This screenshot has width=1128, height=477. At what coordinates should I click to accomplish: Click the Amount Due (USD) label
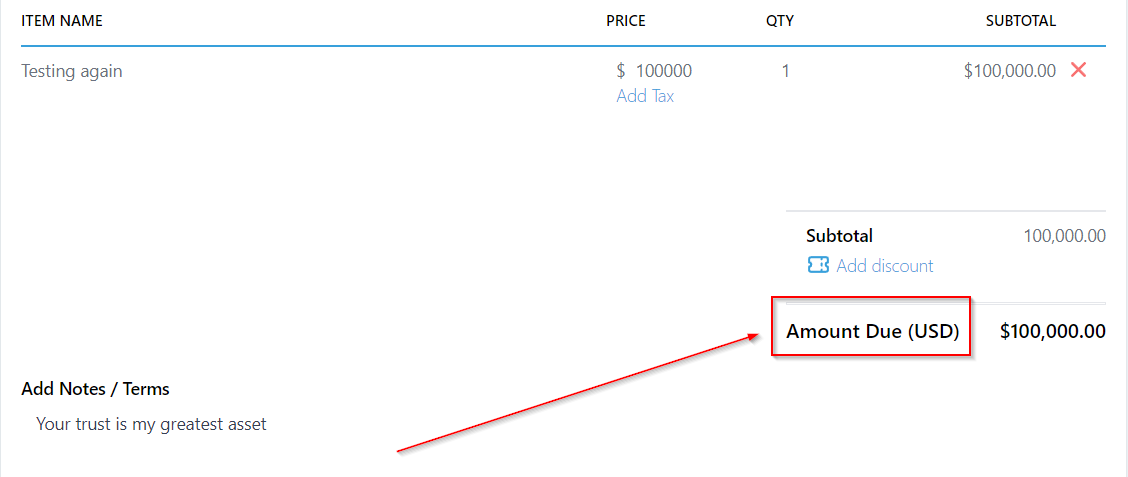[873, 331]
